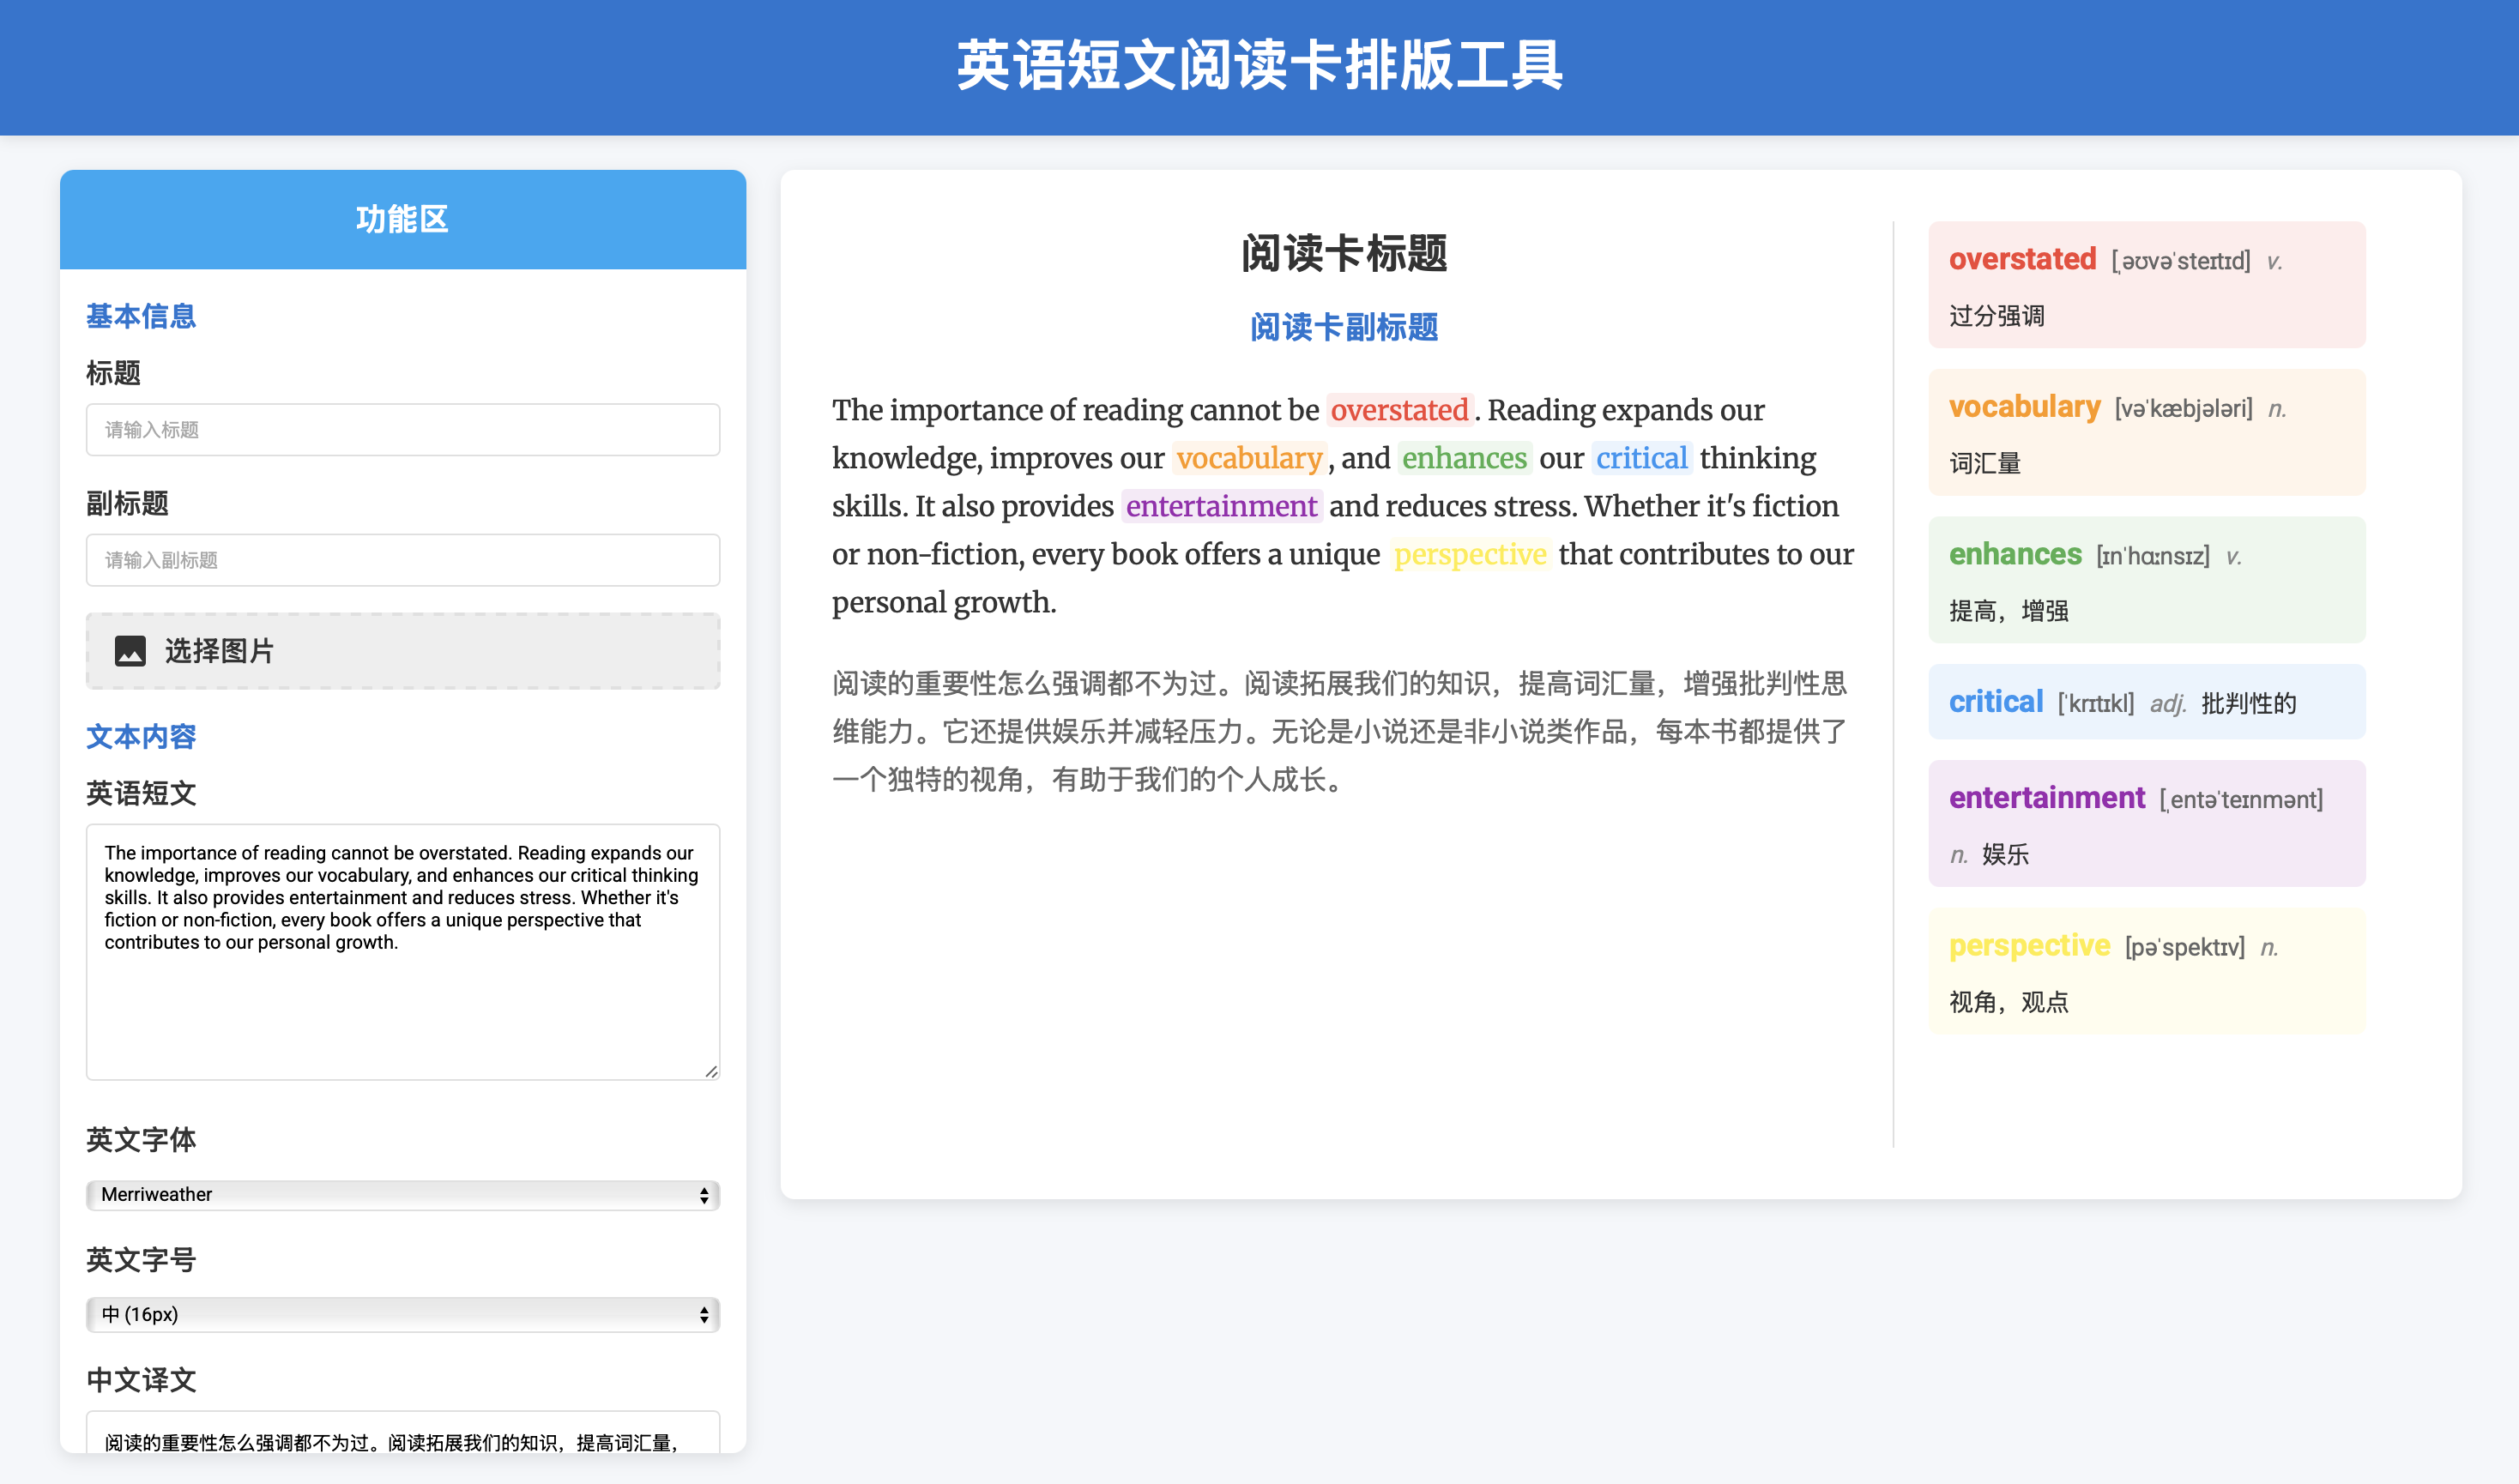
Task: Click the 提高，增强 definition text
Action: 2008,611
